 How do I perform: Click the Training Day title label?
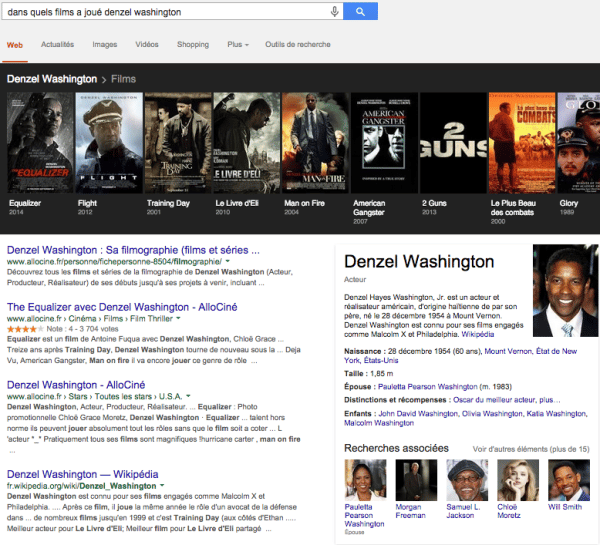[x=168, y=203]
